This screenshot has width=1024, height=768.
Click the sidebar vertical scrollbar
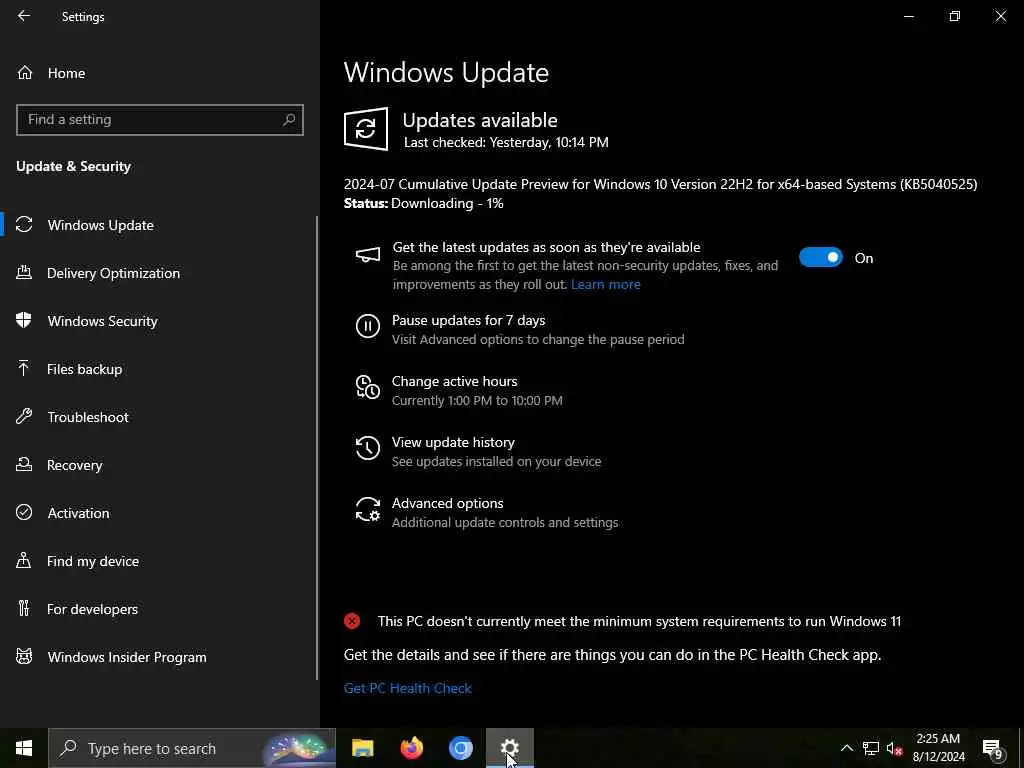coord(317,448)
